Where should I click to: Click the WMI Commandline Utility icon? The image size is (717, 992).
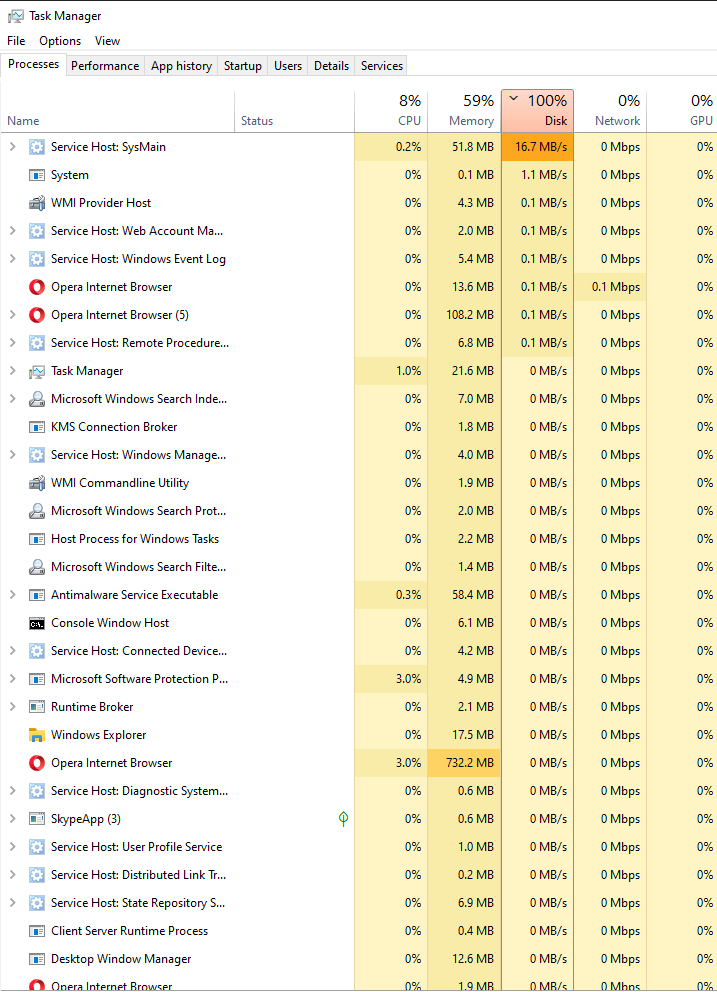point(37,483)
